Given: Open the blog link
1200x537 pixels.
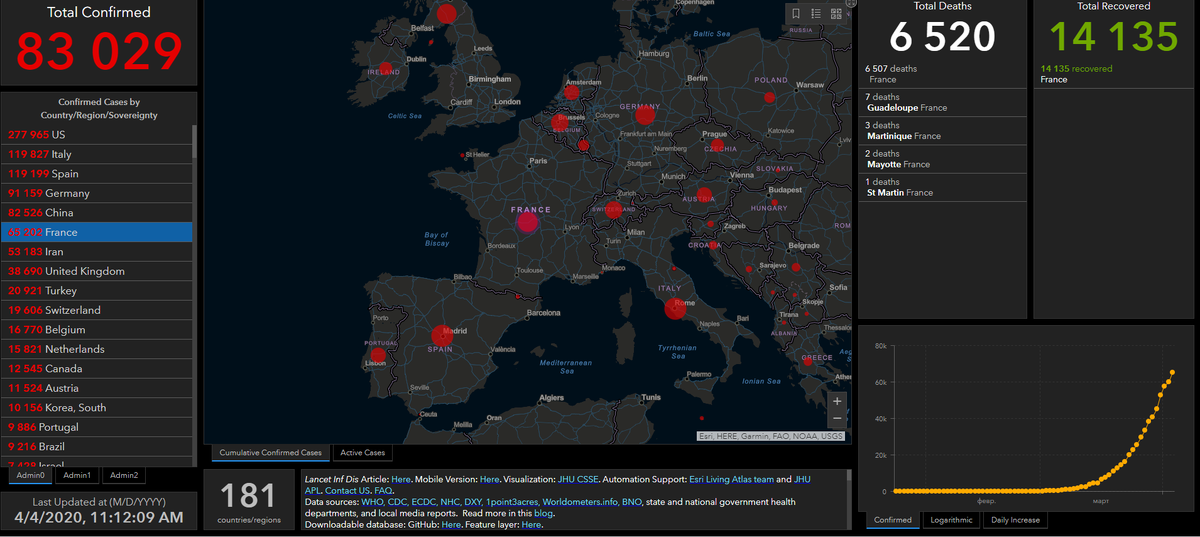Looking at the screenshot, I should 544,513.
